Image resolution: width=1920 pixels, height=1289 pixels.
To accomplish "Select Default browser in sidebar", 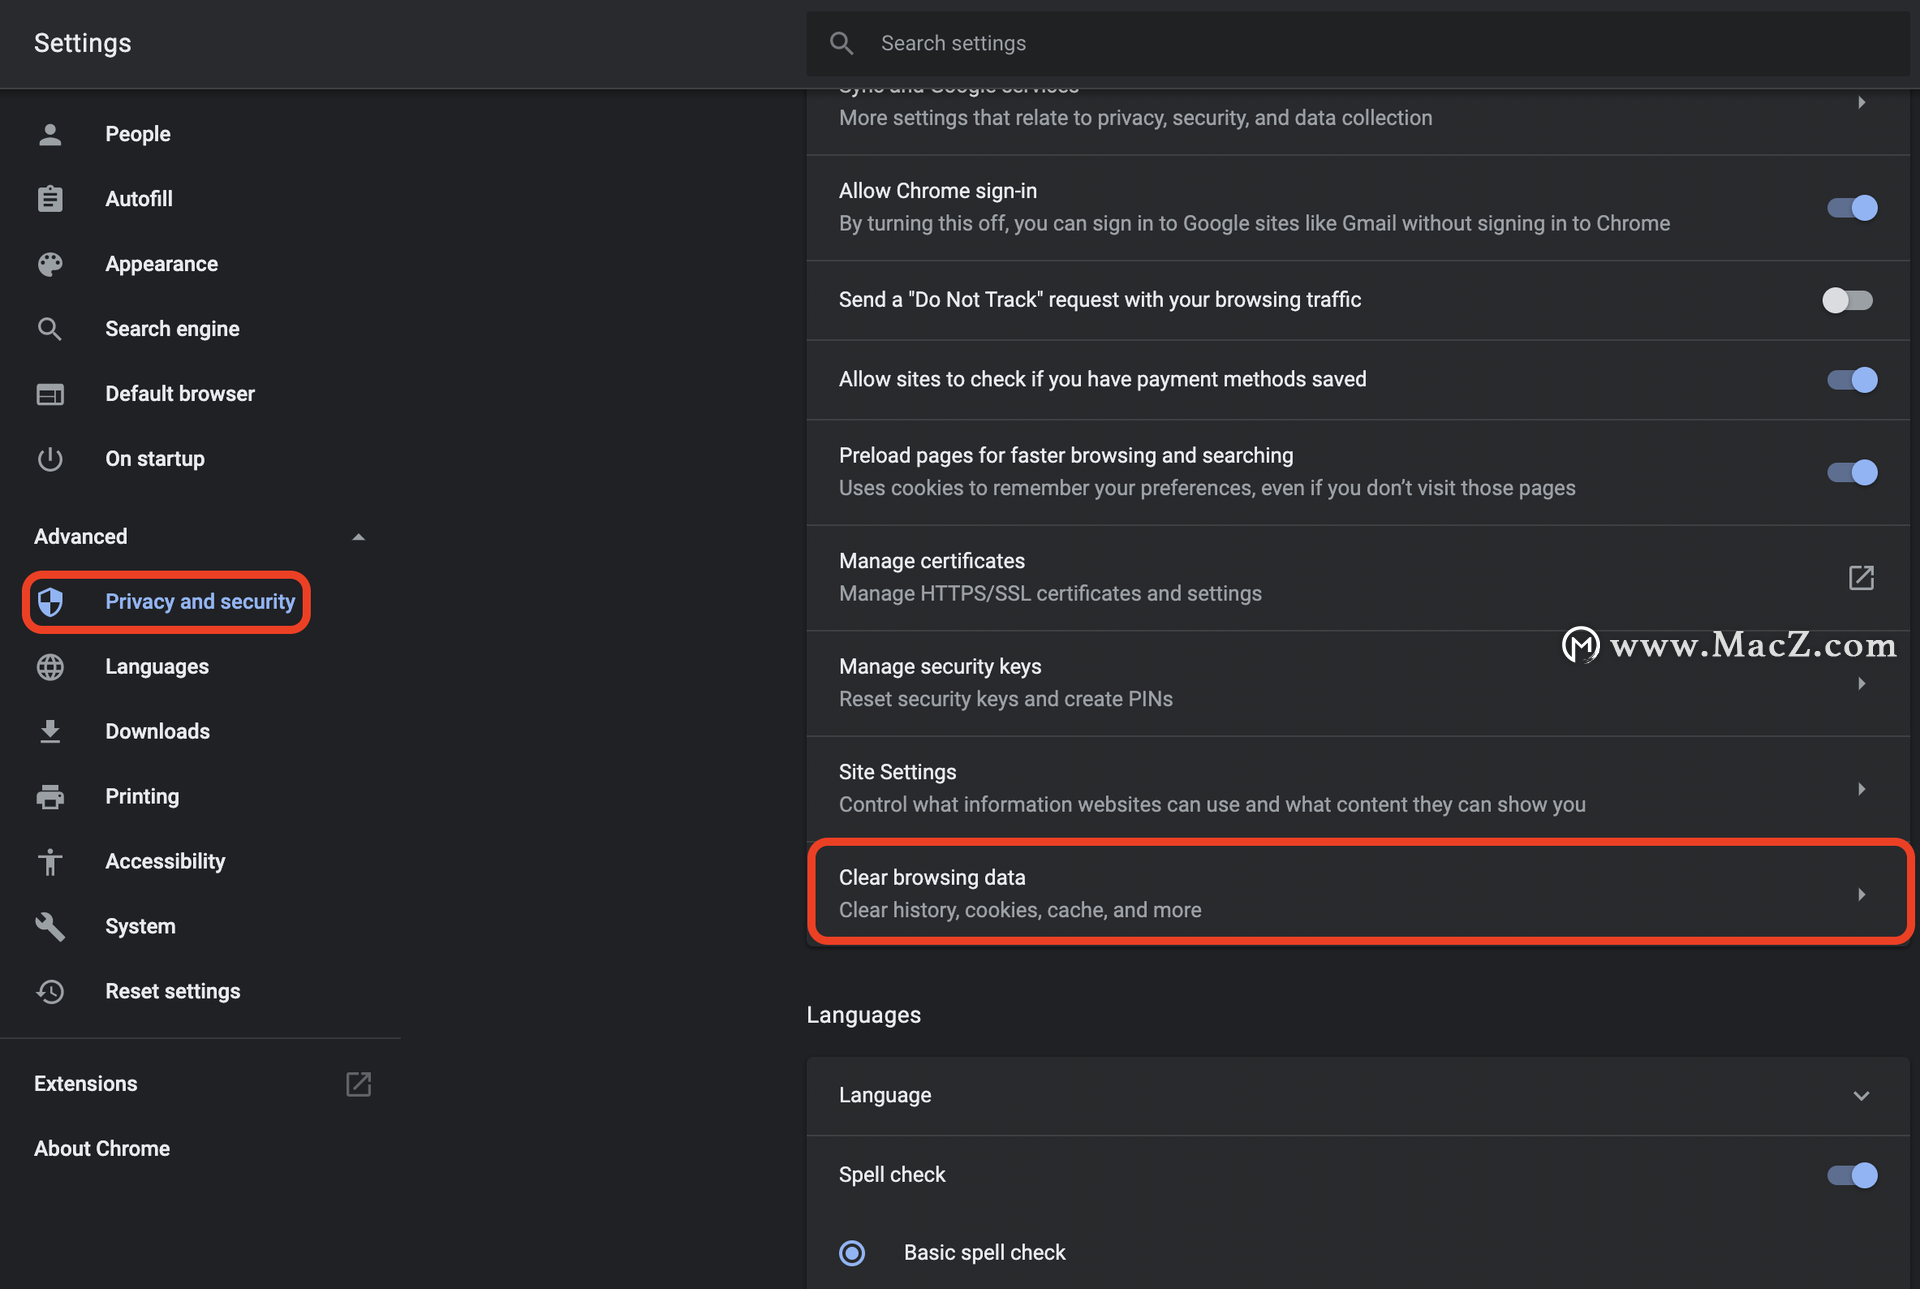I will [180, 394].
